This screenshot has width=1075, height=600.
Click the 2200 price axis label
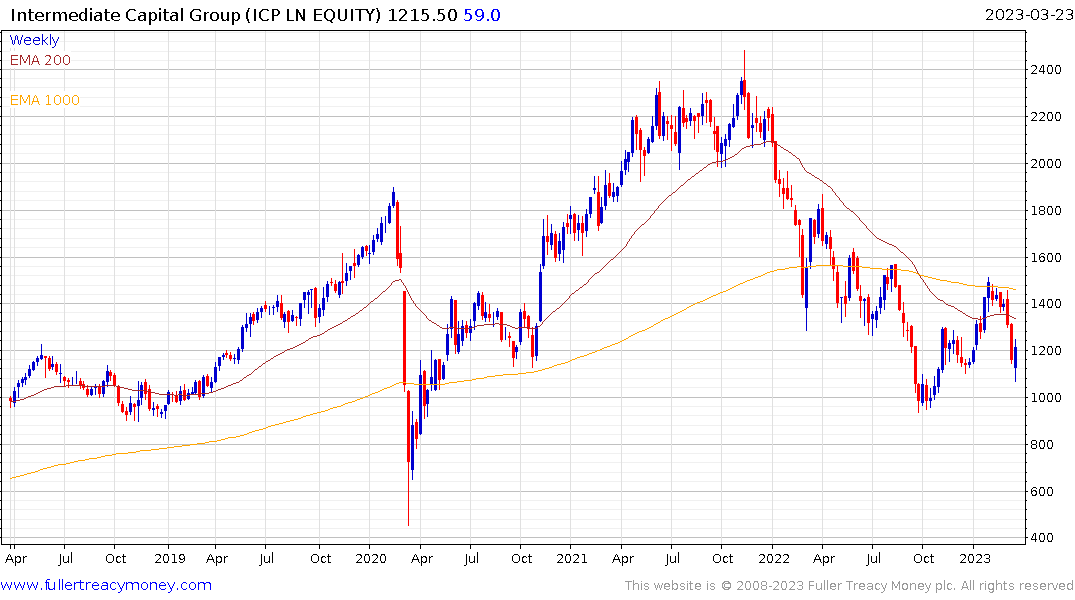[x=1046, y=117]
